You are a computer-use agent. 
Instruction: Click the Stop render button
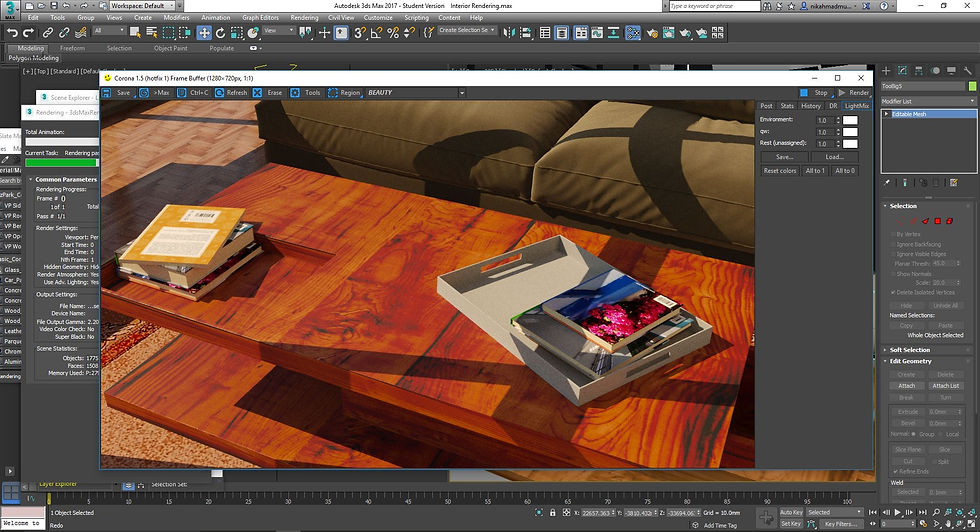(814, 93)
